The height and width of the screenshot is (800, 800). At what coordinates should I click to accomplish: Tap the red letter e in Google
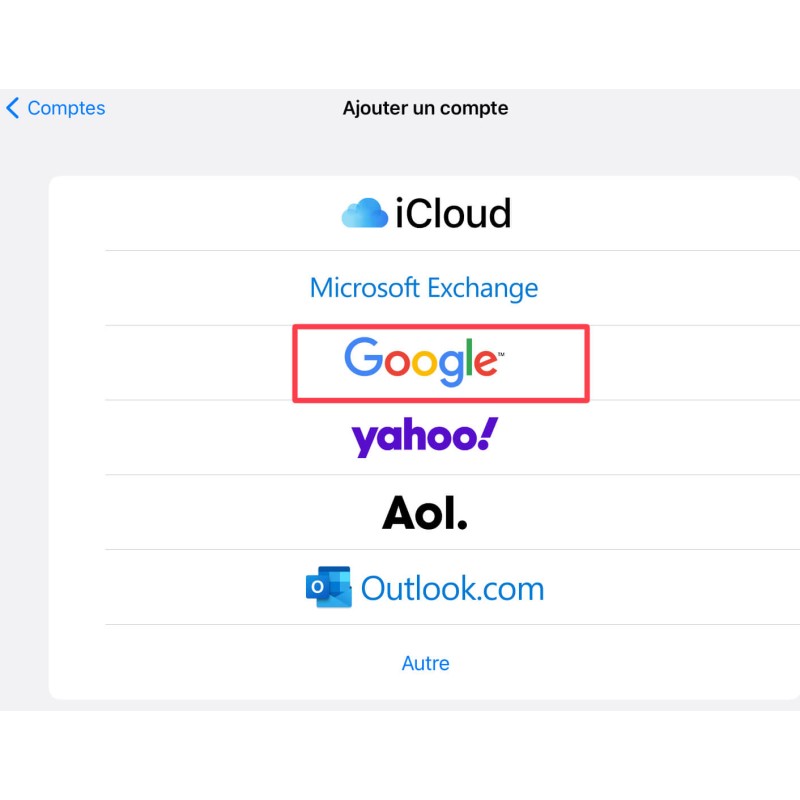[484, 362]
